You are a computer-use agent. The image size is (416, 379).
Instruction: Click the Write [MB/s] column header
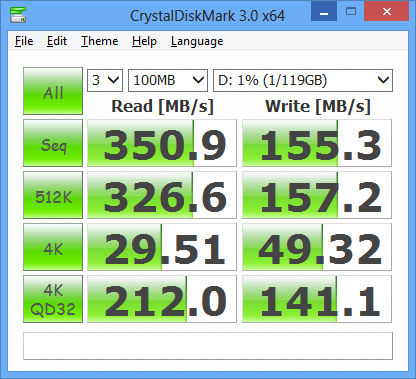tap(318, 106)
